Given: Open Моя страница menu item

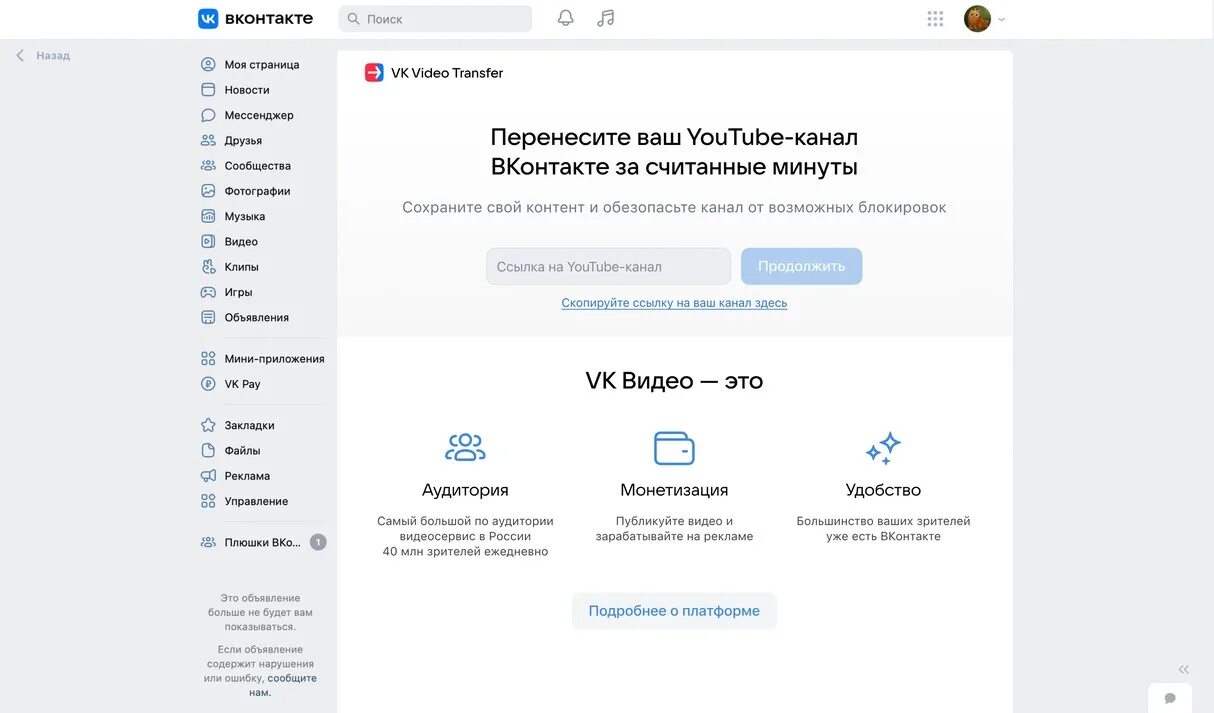Looking at the screenshot, I should (x=262, y=65).
